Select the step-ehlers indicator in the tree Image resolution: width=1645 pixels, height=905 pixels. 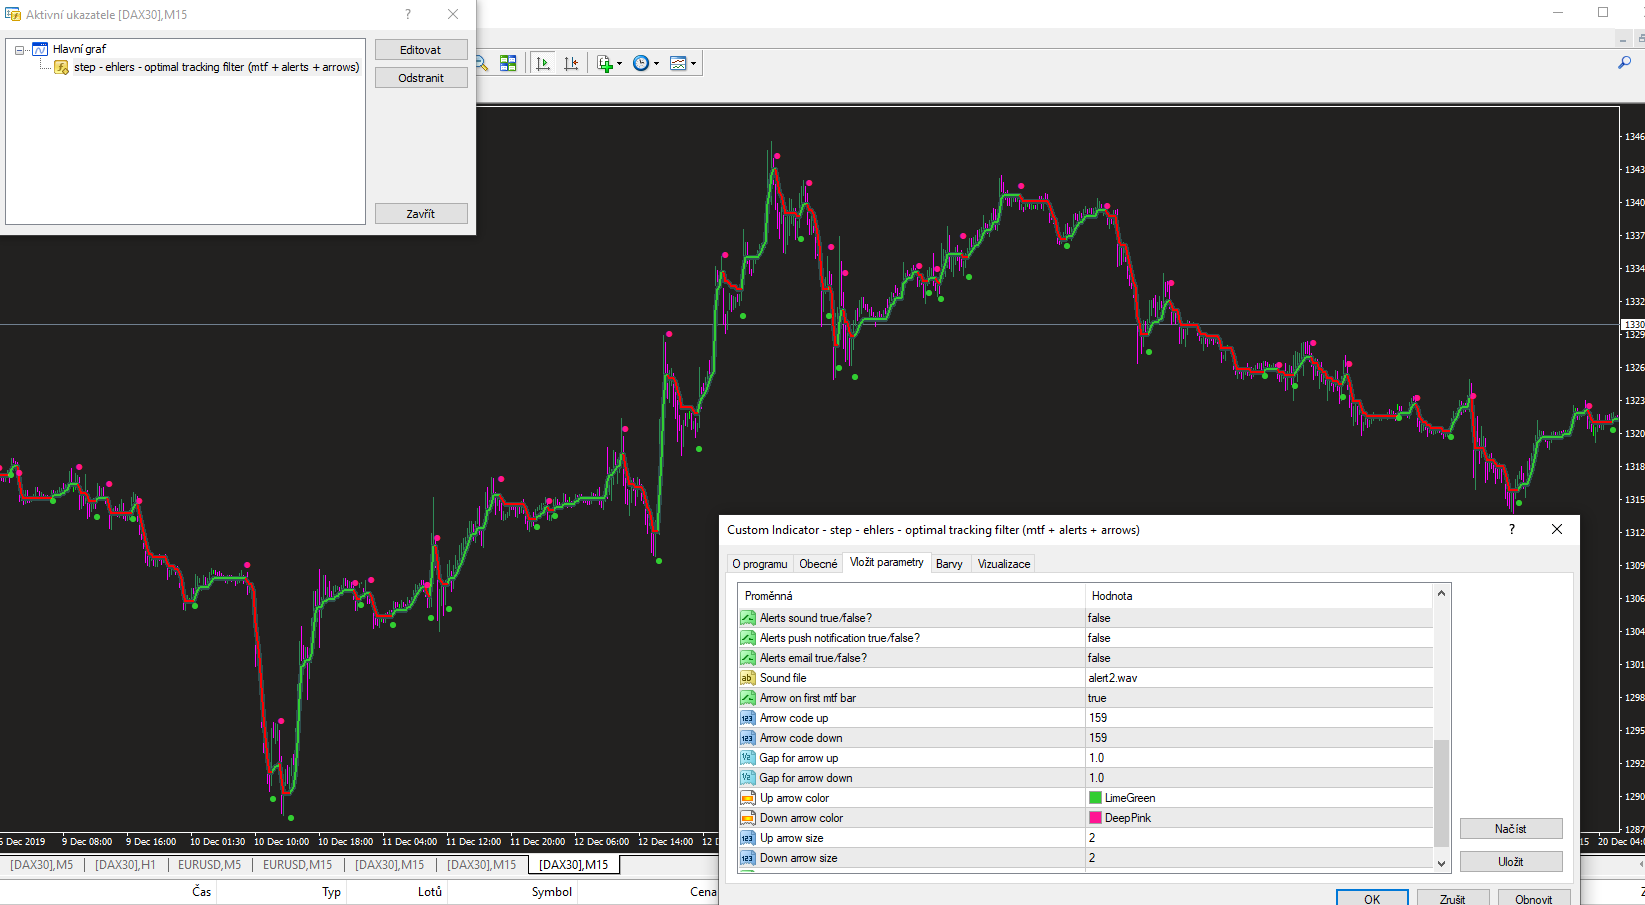coord(216,67)
